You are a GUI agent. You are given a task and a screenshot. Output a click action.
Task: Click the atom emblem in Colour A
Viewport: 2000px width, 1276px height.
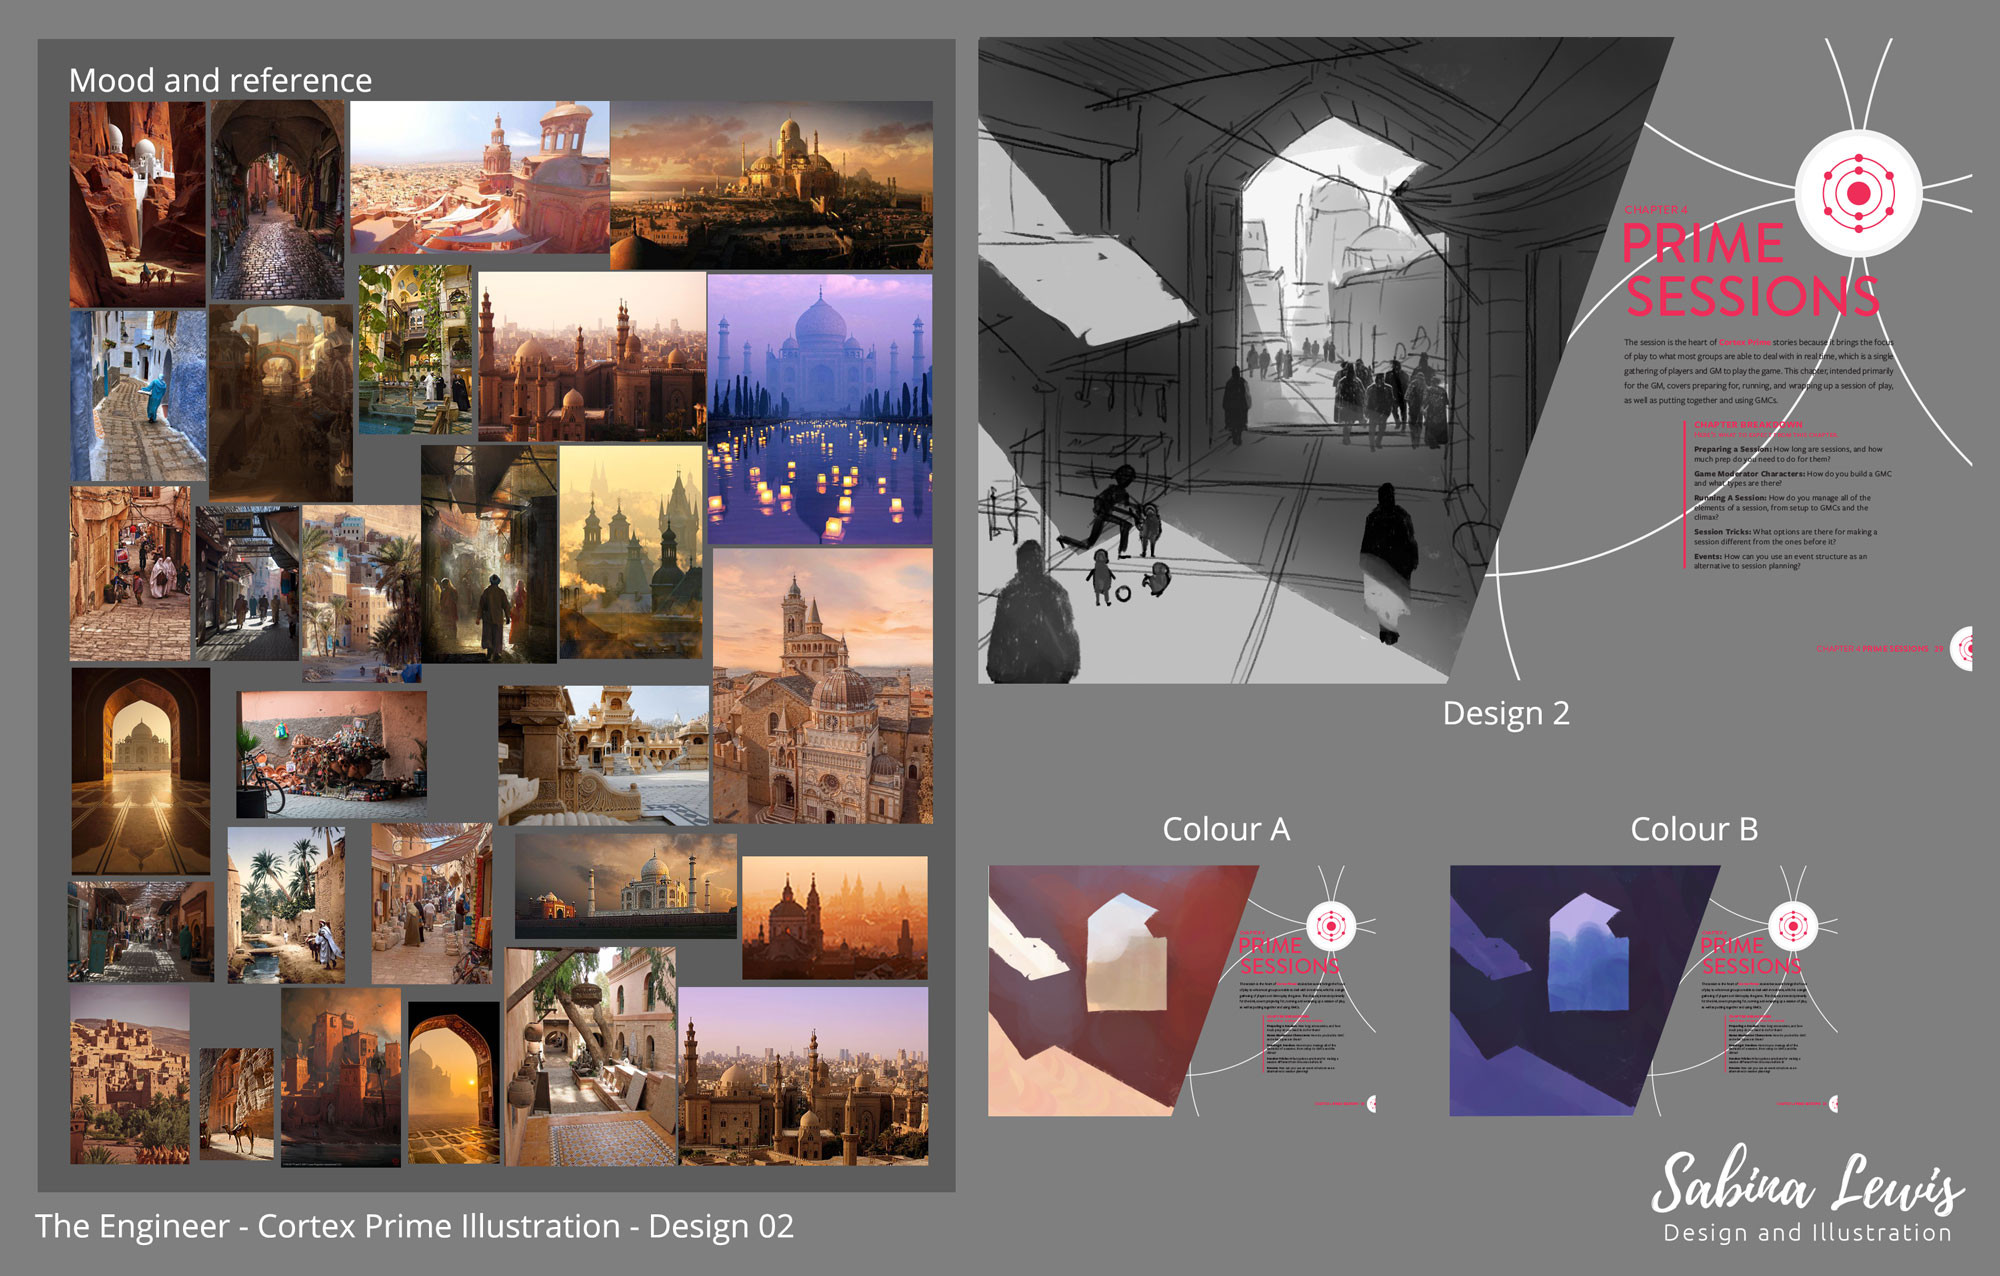(x=1331, y=926)
